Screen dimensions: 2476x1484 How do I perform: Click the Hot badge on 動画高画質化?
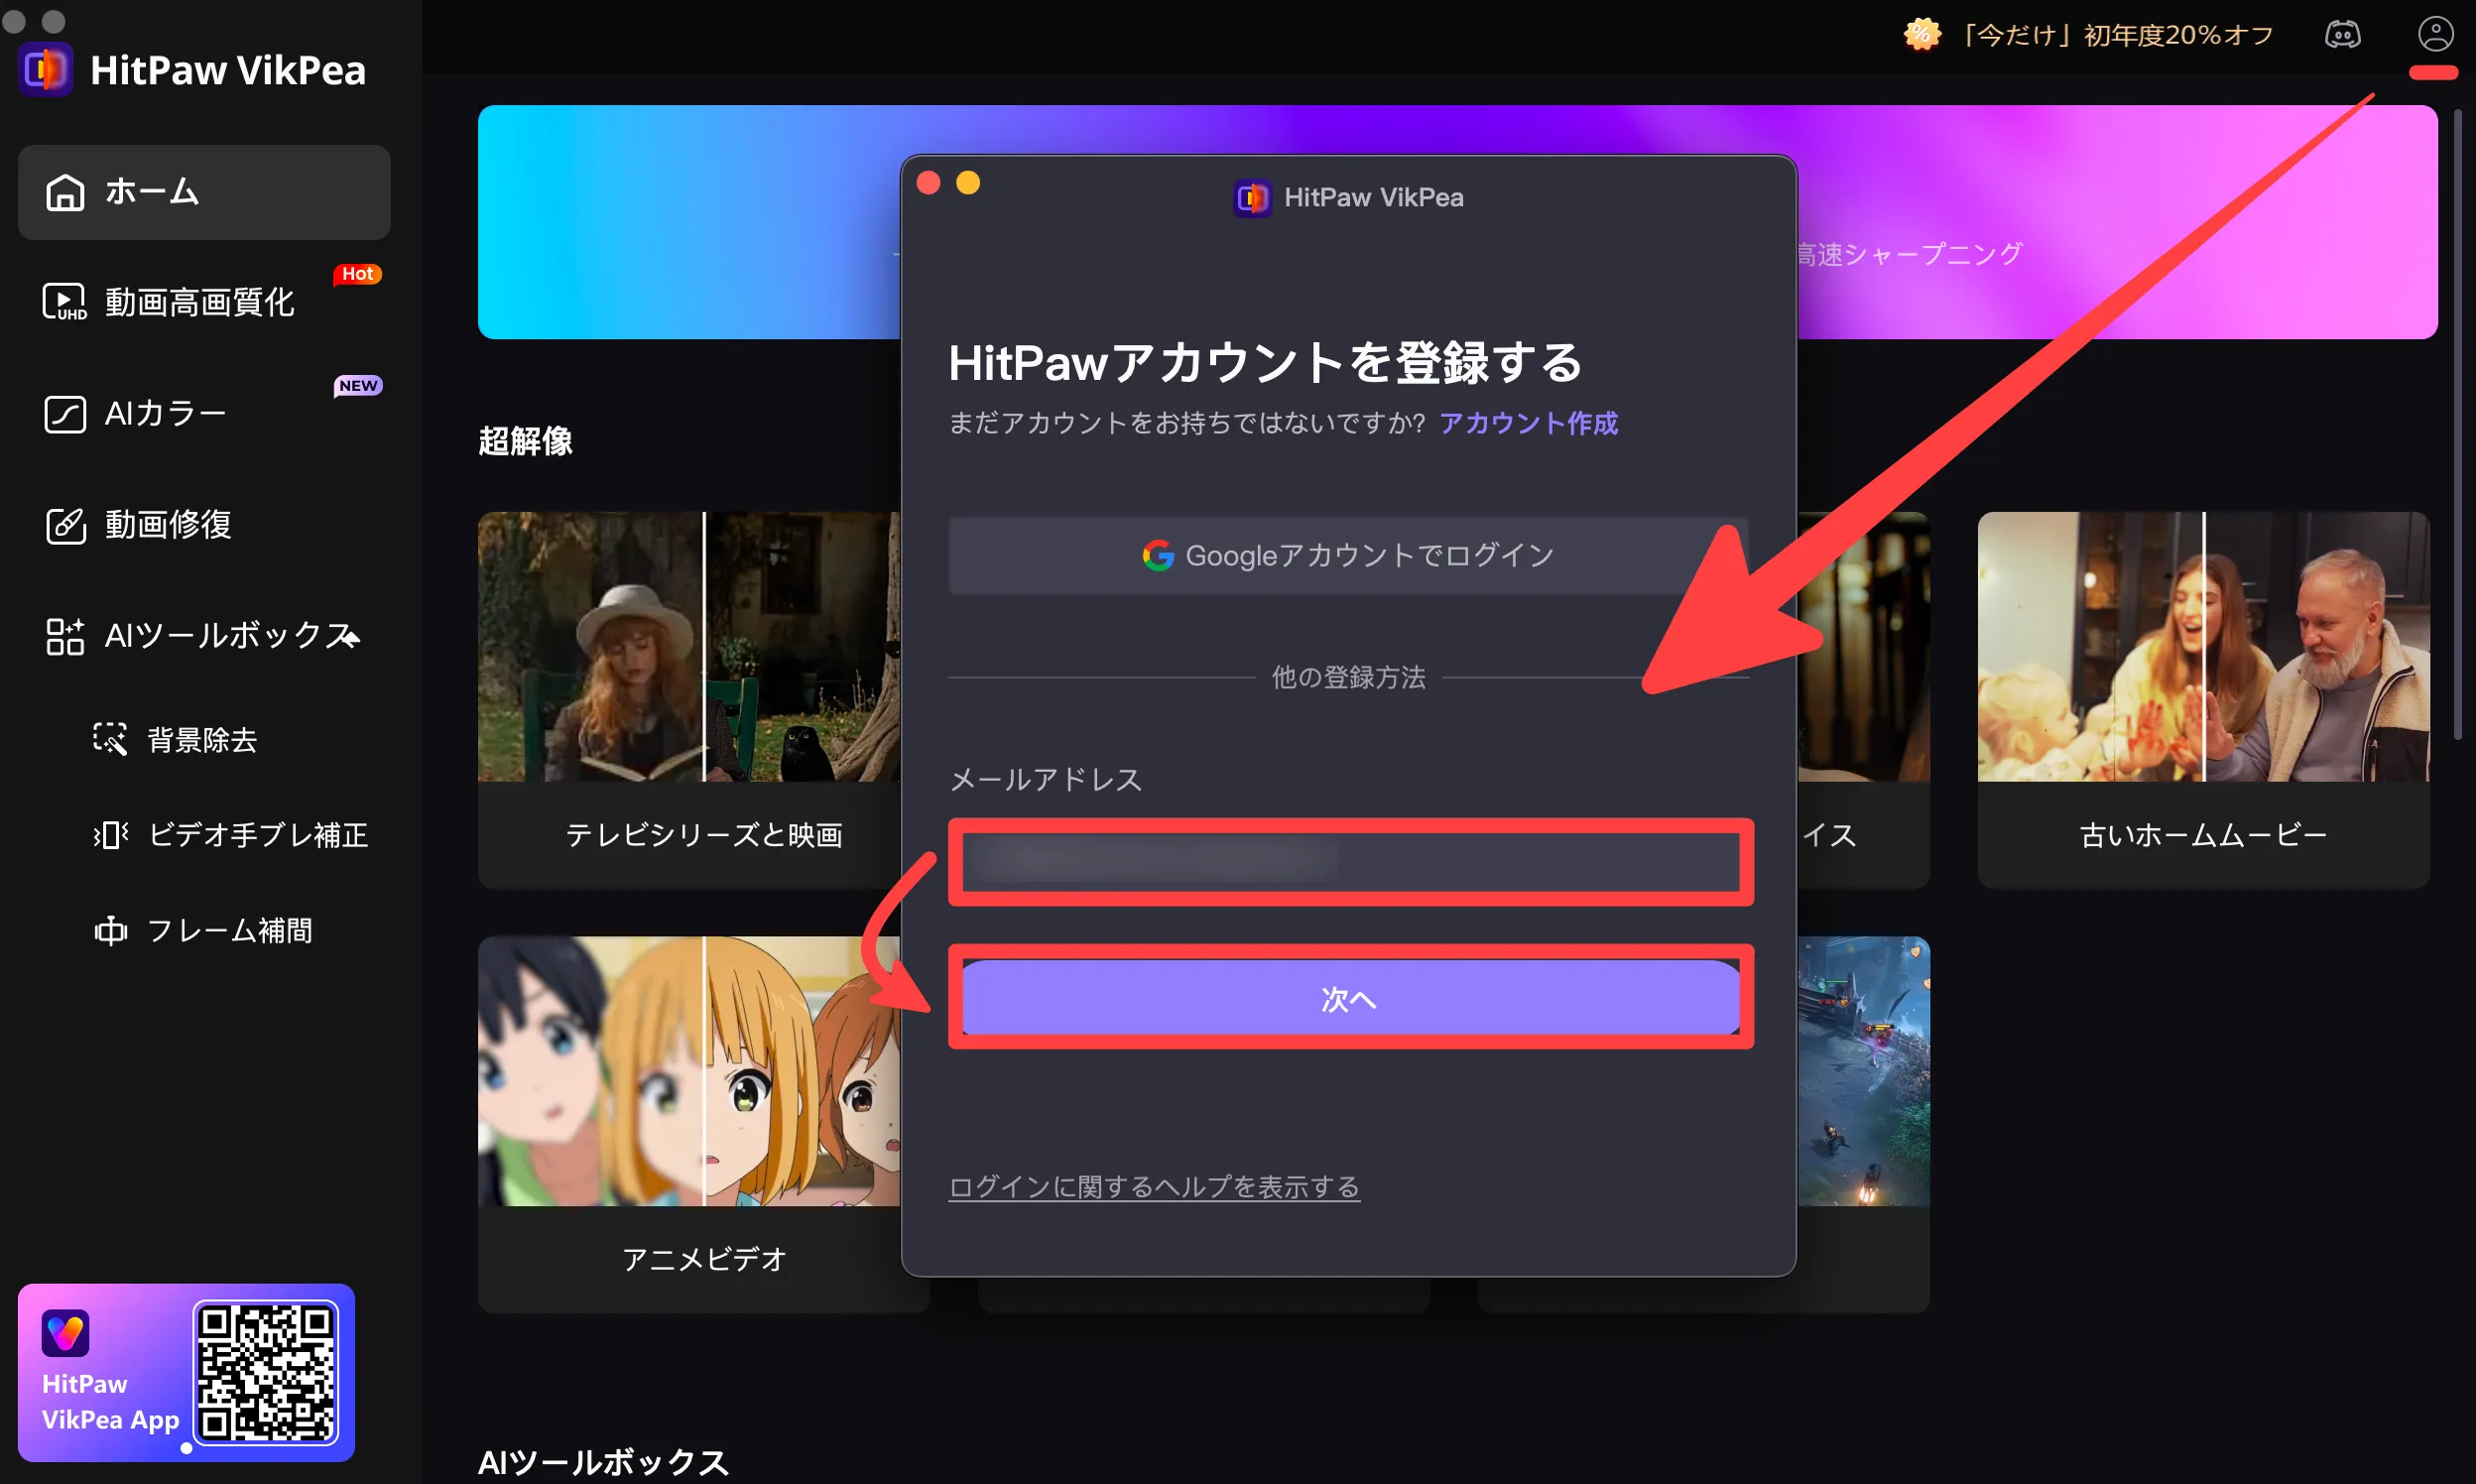coord(357,274)
